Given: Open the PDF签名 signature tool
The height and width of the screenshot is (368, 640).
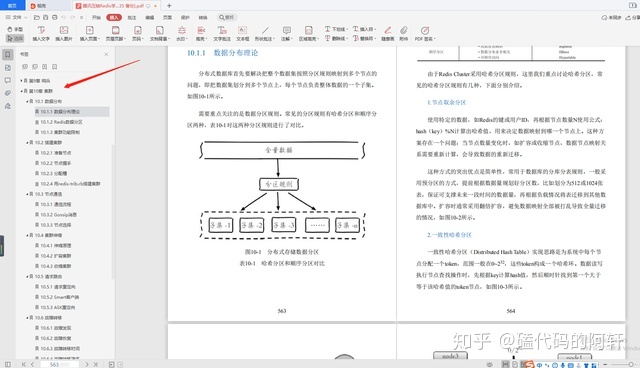Looking at the screenshot, I should (x=425, y=33).
